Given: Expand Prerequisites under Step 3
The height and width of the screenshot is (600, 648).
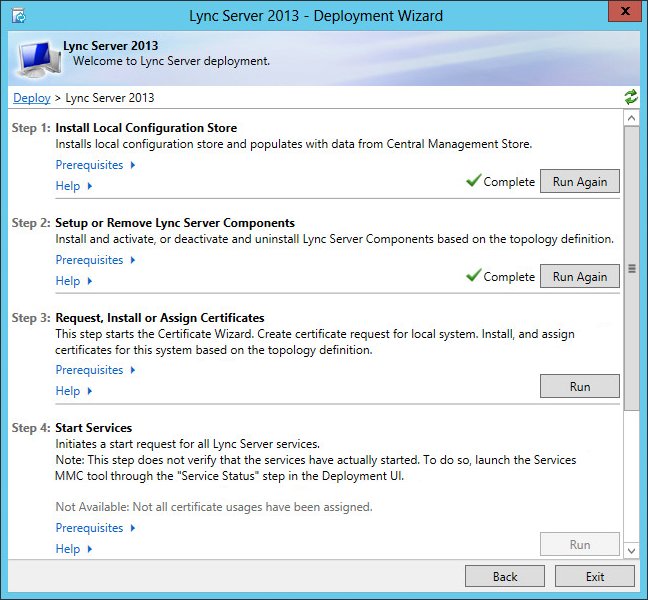Looking at the screenshot, I should pos(95,370).
